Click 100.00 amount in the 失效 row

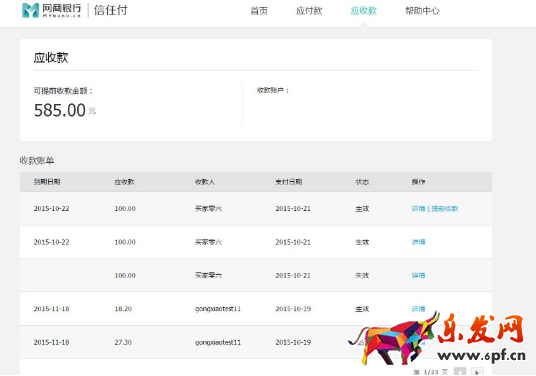[125, 275]
